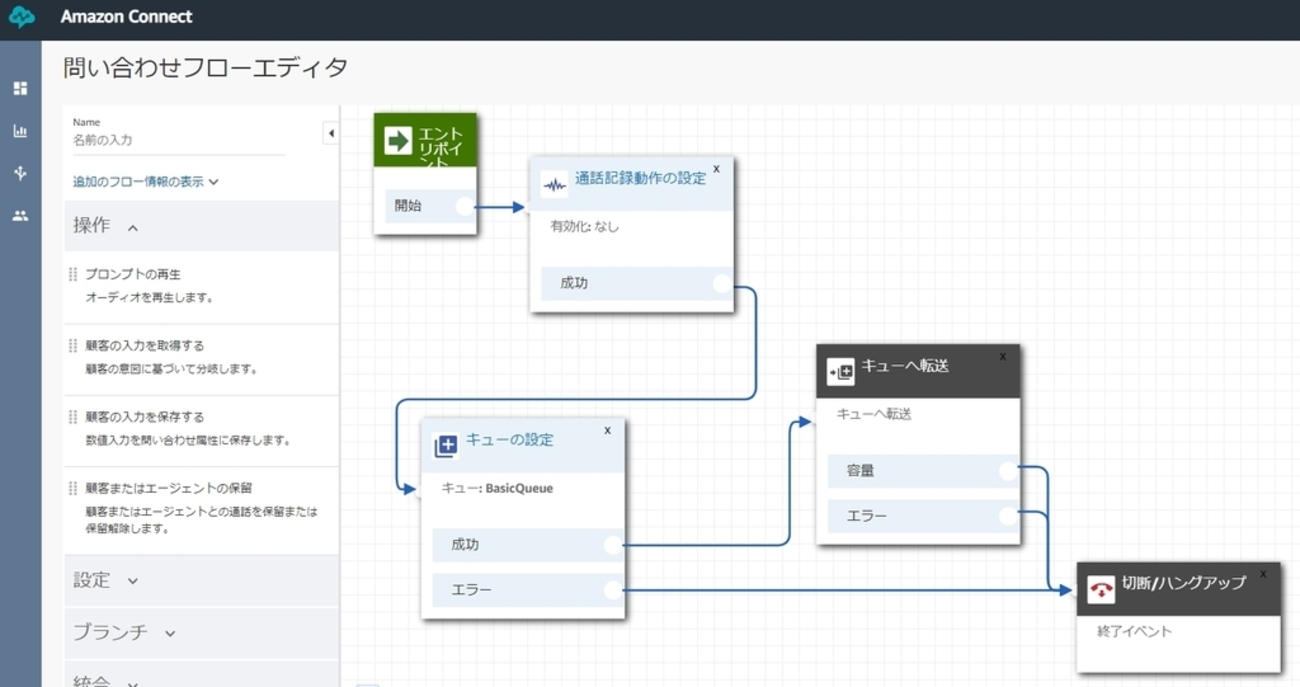Open the 通話記録動作の設定 block title

[x=640, y=179]
